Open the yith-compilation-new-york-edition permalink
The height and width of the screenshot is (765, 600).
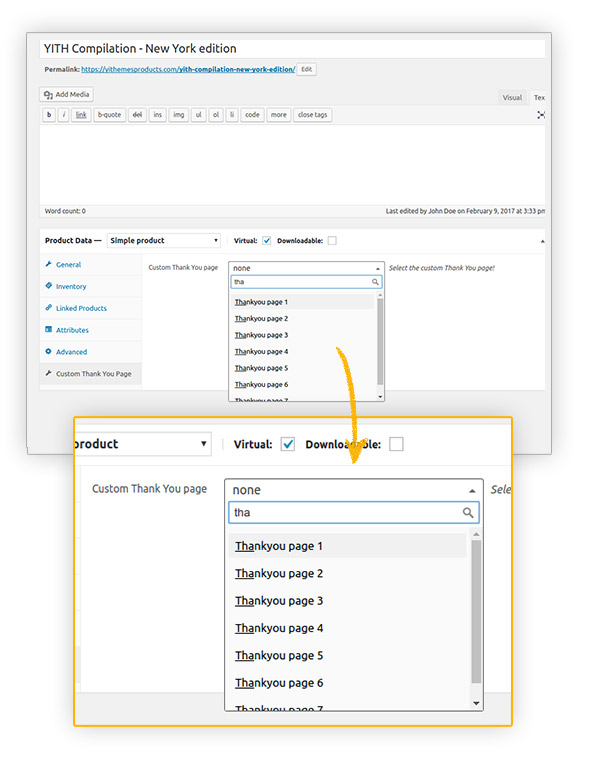188,69
